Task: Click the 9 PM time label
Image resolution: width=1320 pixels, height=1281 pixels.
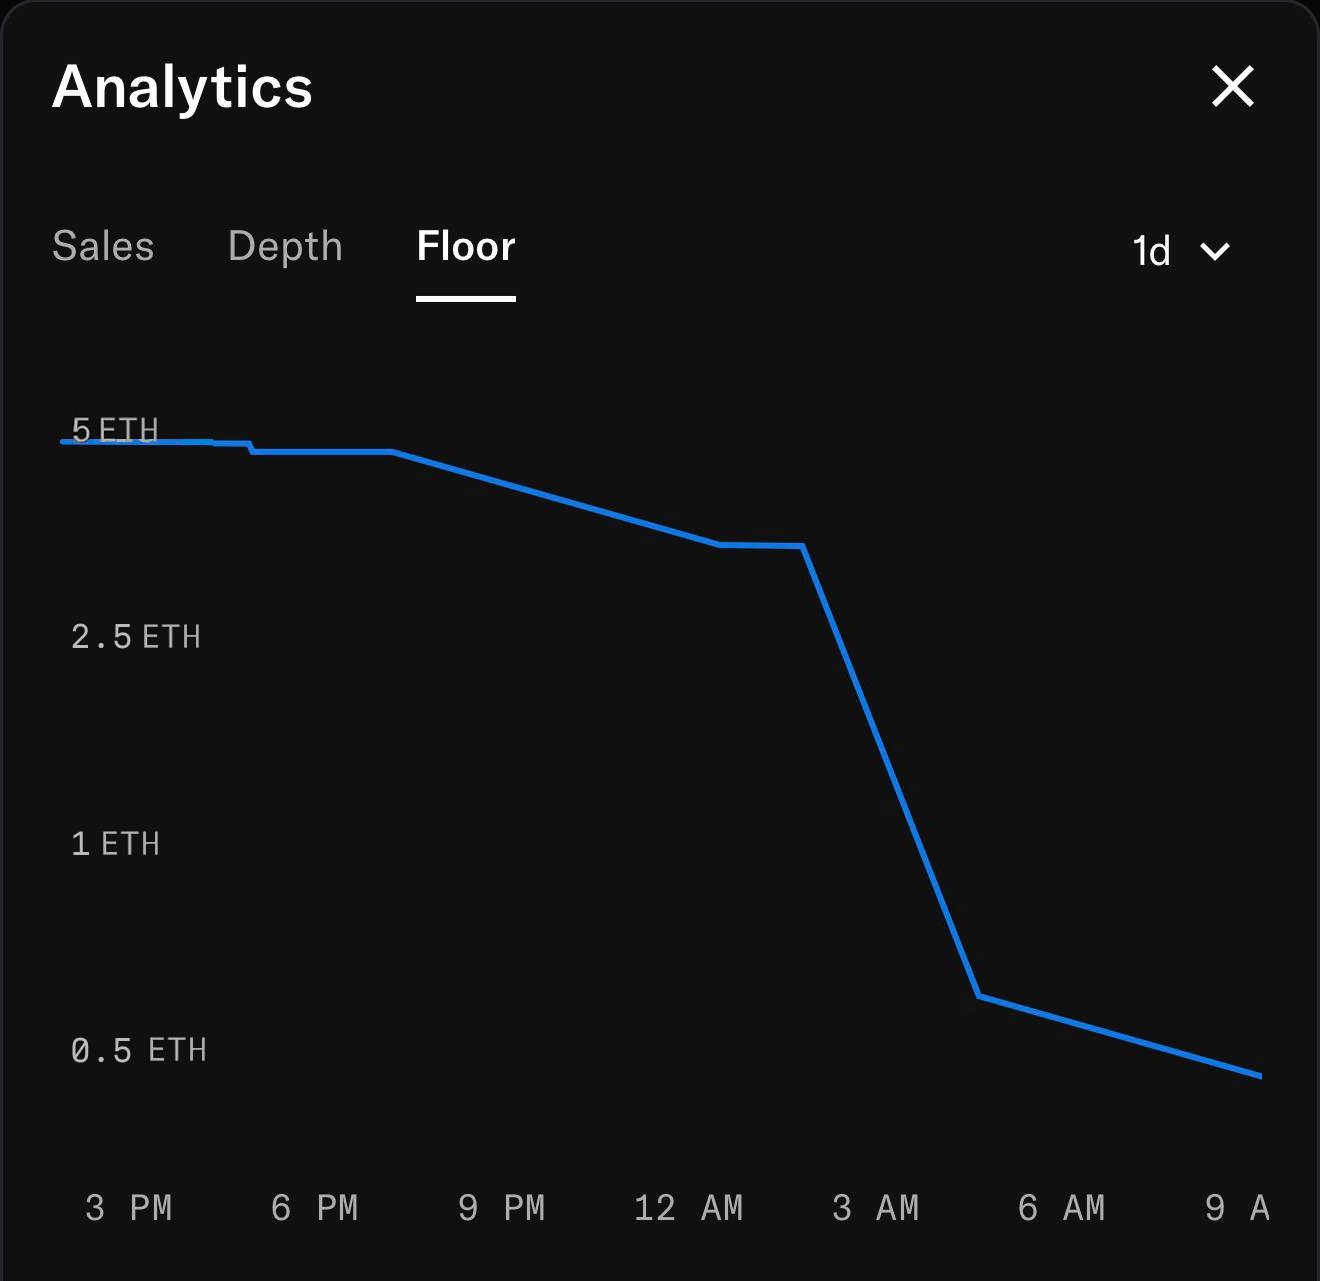Action: (502, 1208)
